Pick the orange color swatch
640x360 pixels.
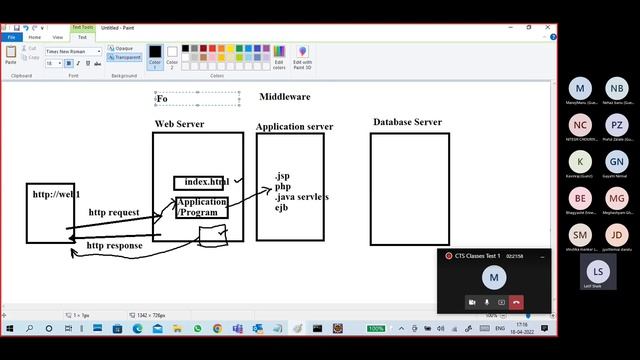(221, 49)
